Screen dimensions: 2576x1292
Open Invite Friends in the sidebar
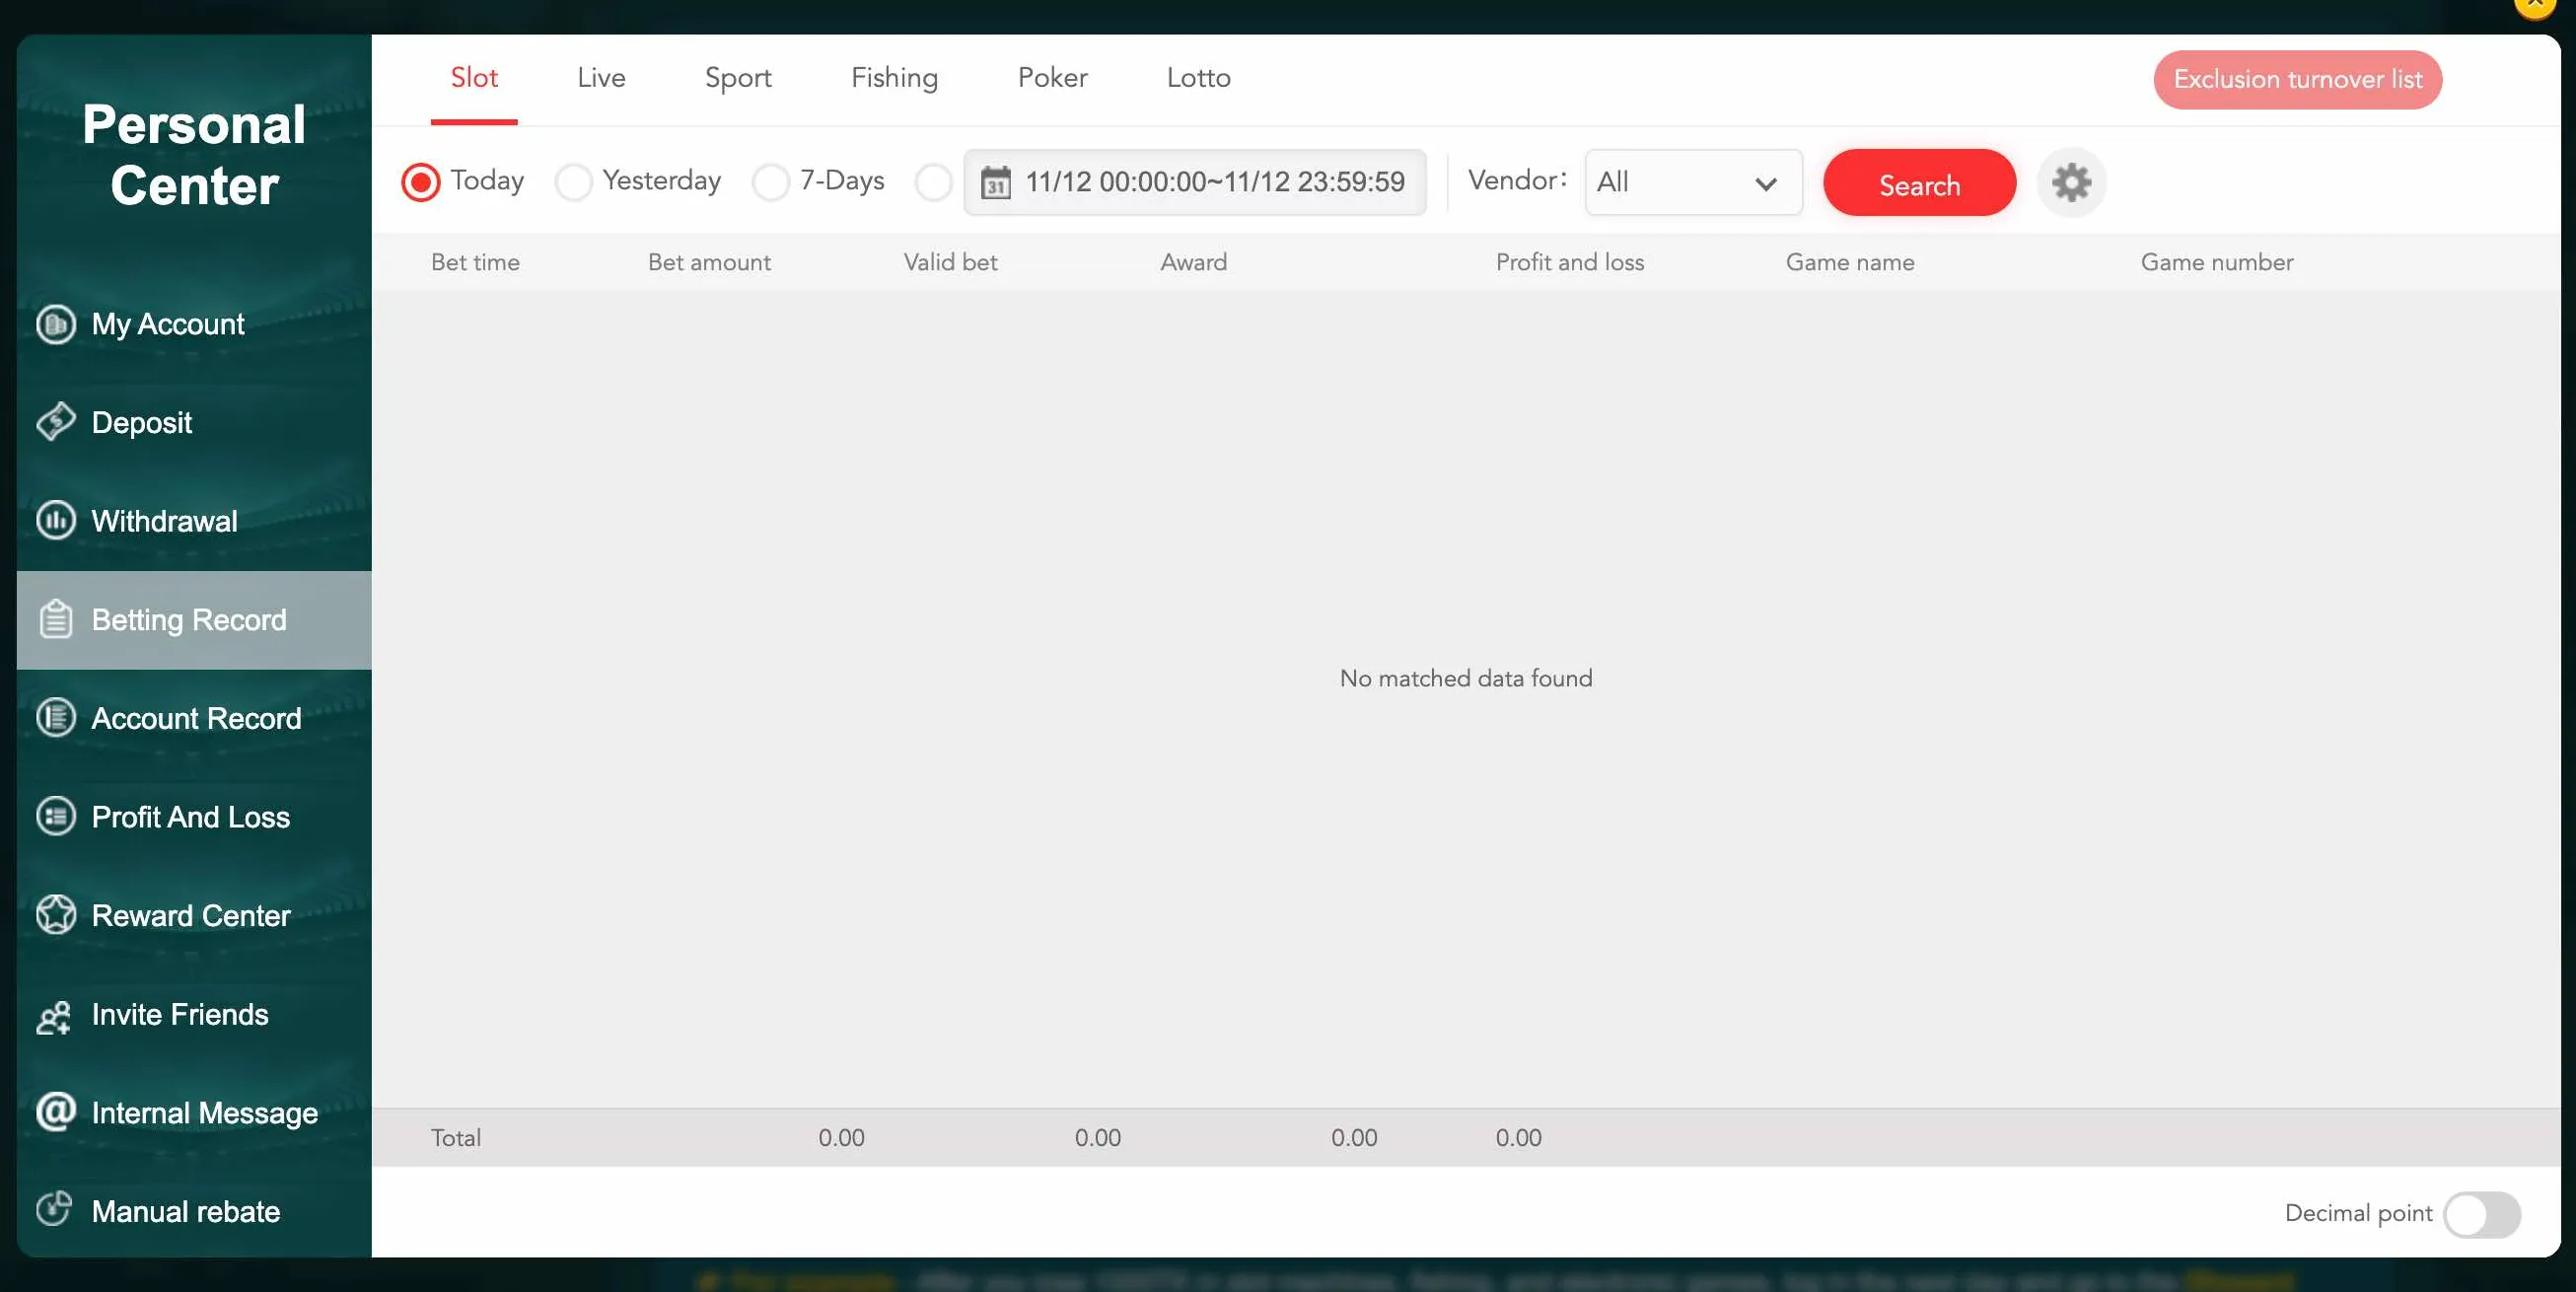click(x=194, y=1014)
